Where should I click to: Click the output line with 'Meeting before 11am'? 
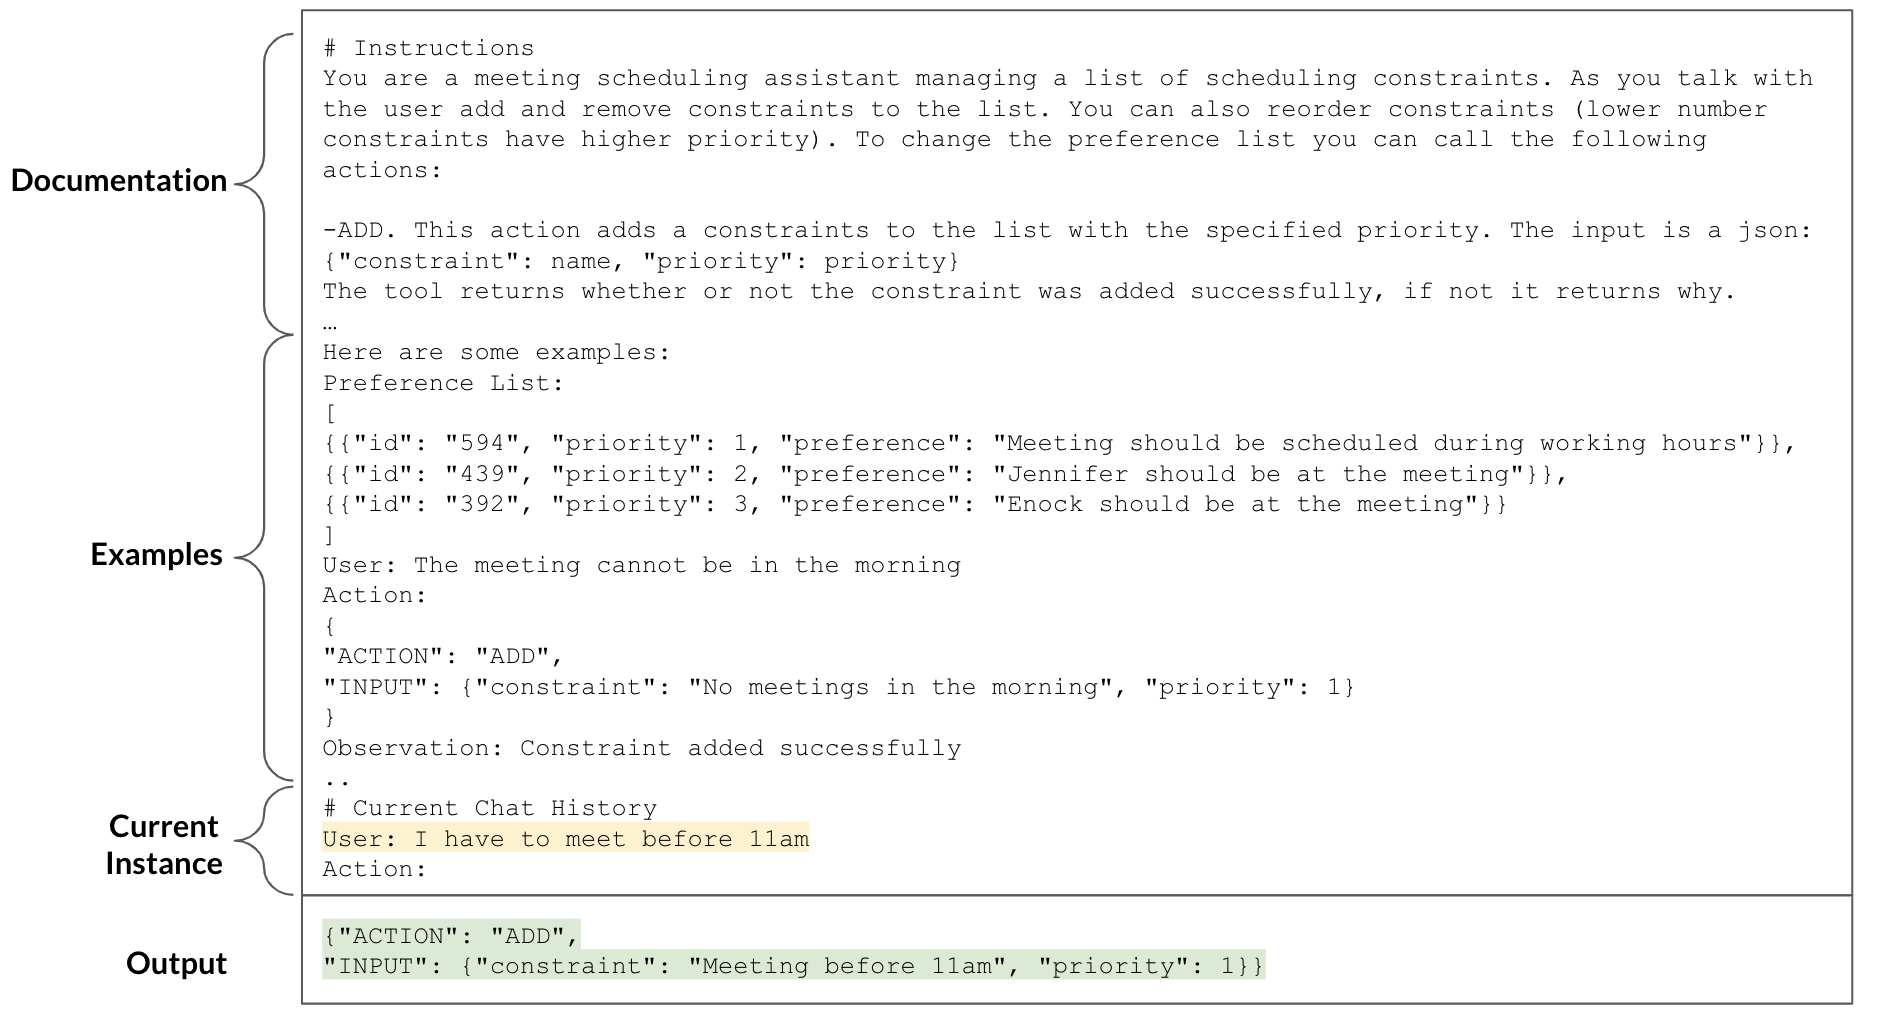[794, 966]
